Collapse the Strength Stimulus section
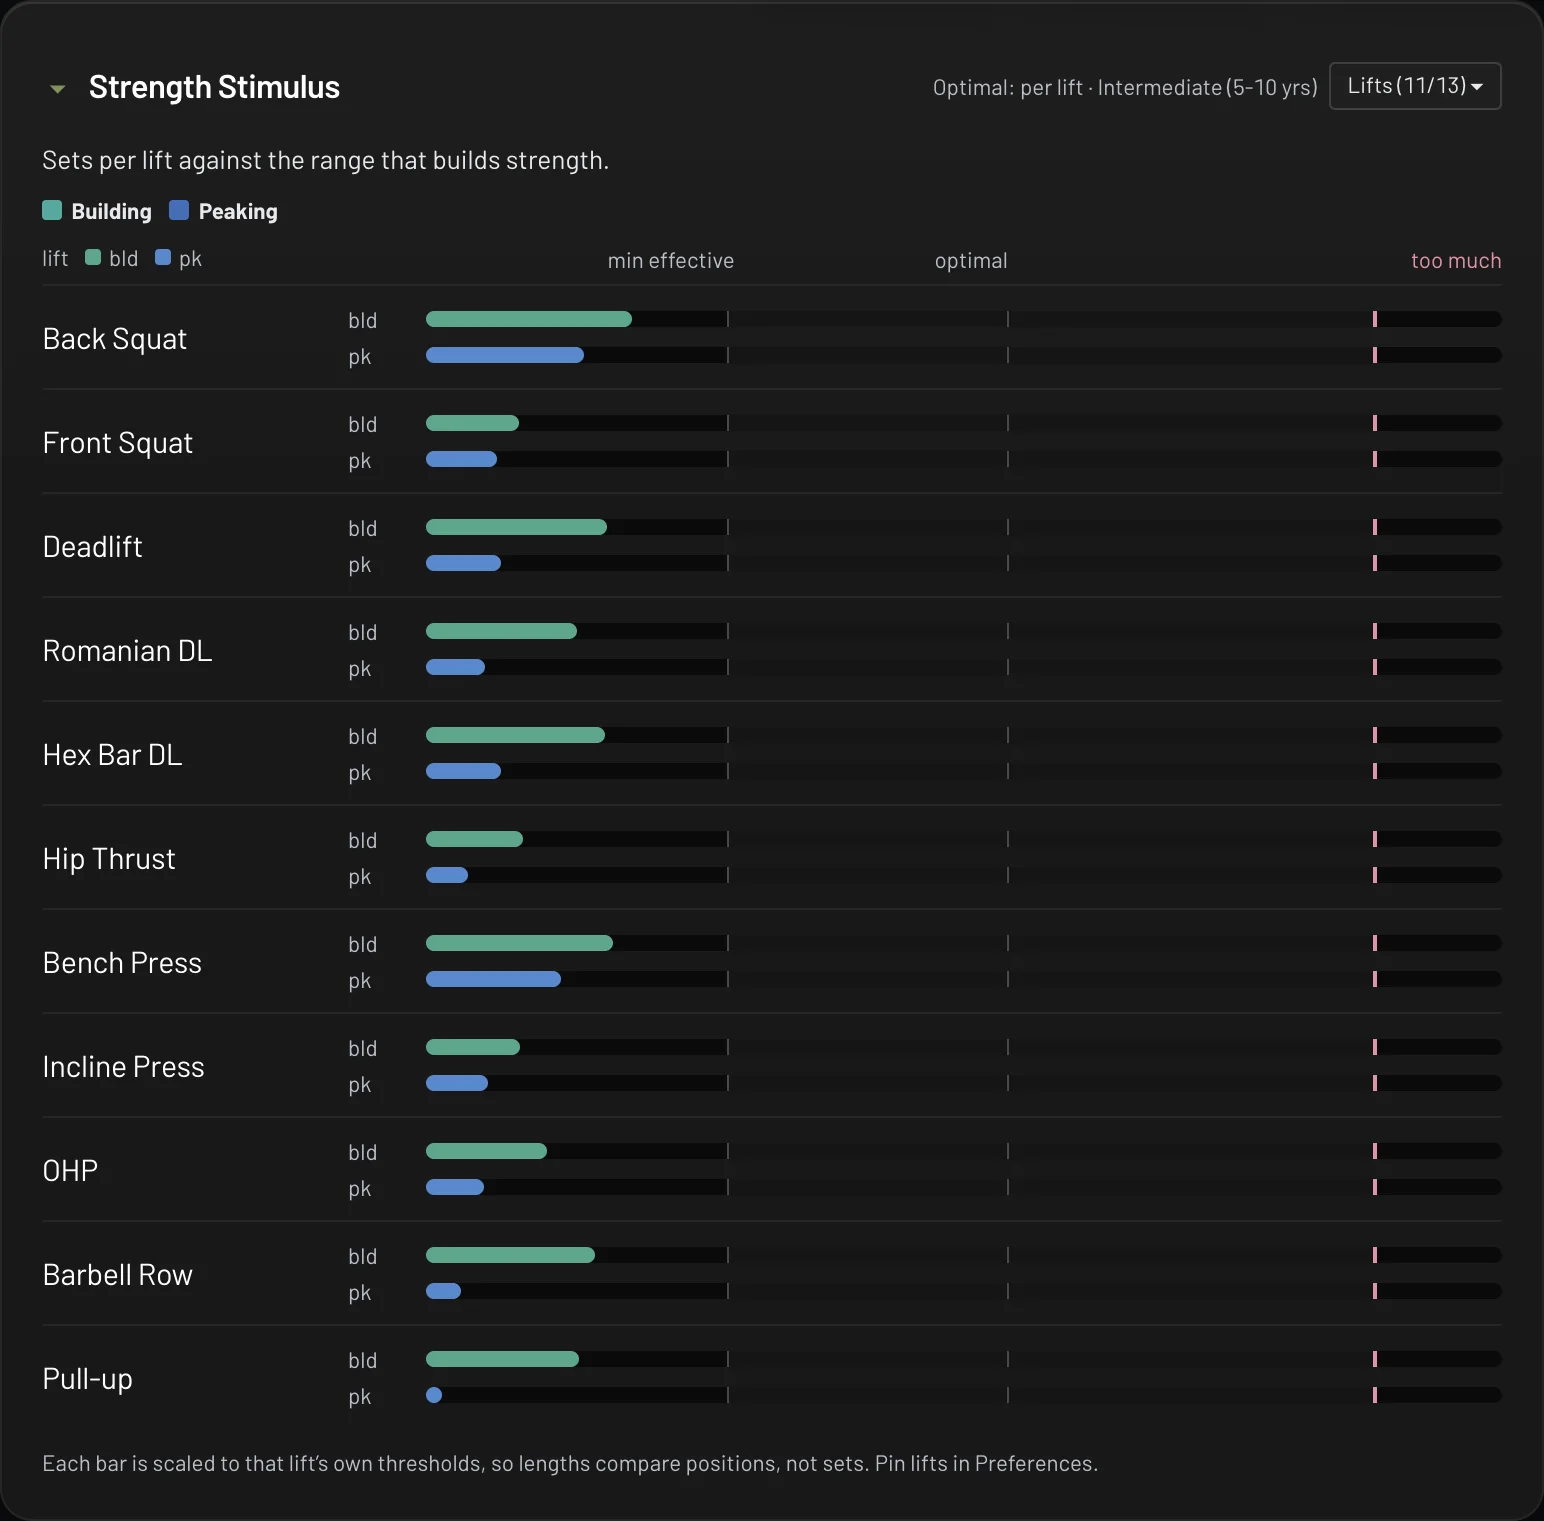This screenshot has height=1521, width=1544. pos(58,89)
